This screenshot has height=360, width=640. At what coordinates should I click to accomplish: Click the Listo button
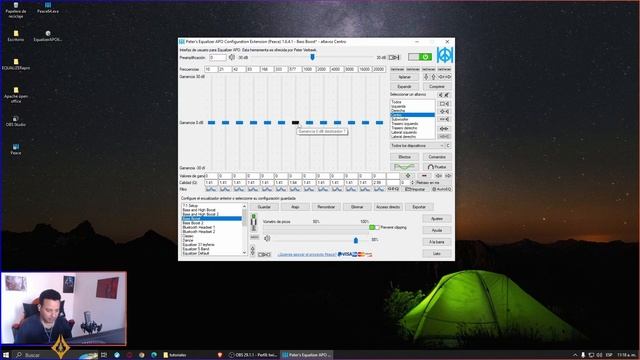click(437, 253)
